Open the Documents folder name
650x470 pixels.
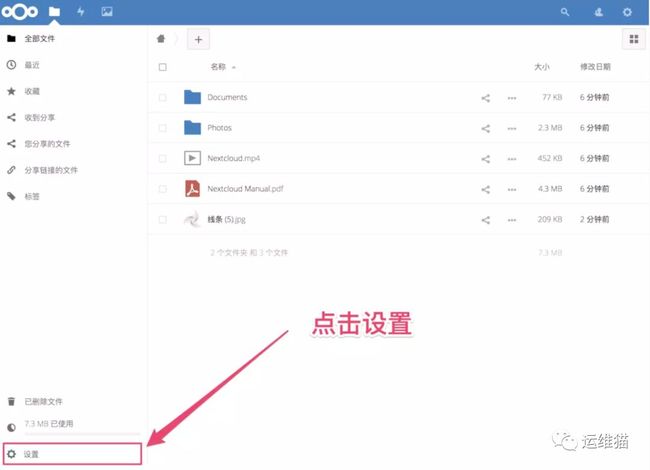pyautogui.click(x=227, y=97)
